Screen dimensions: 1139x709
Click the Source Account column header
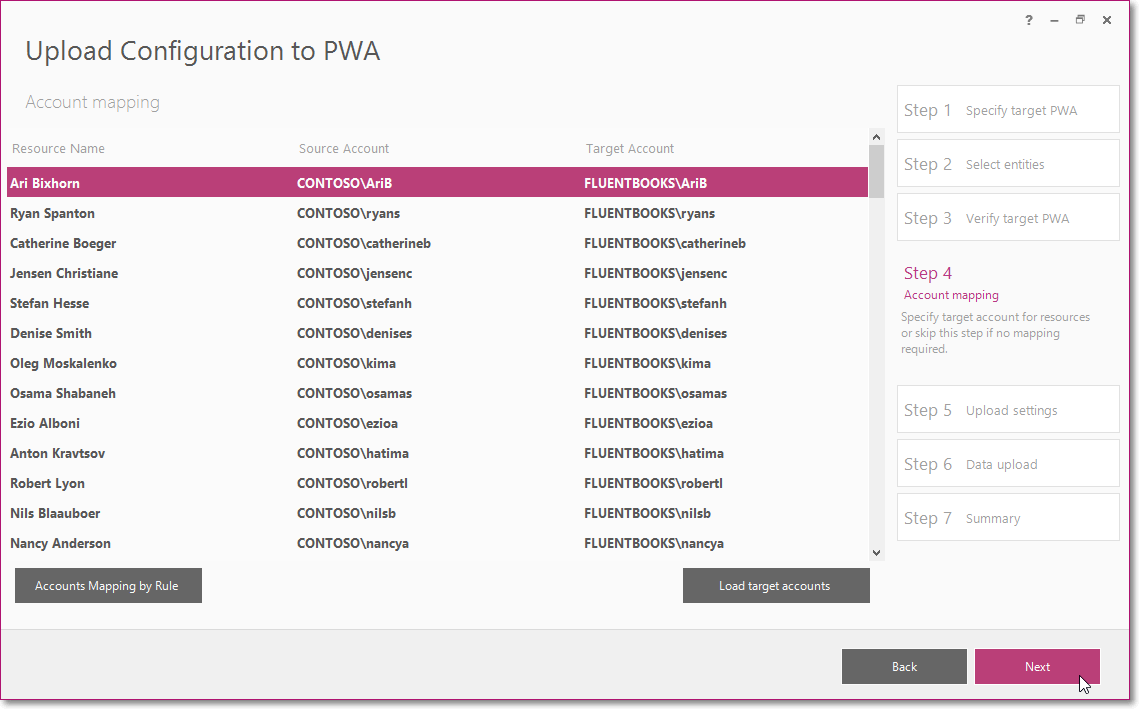(344, 148)
